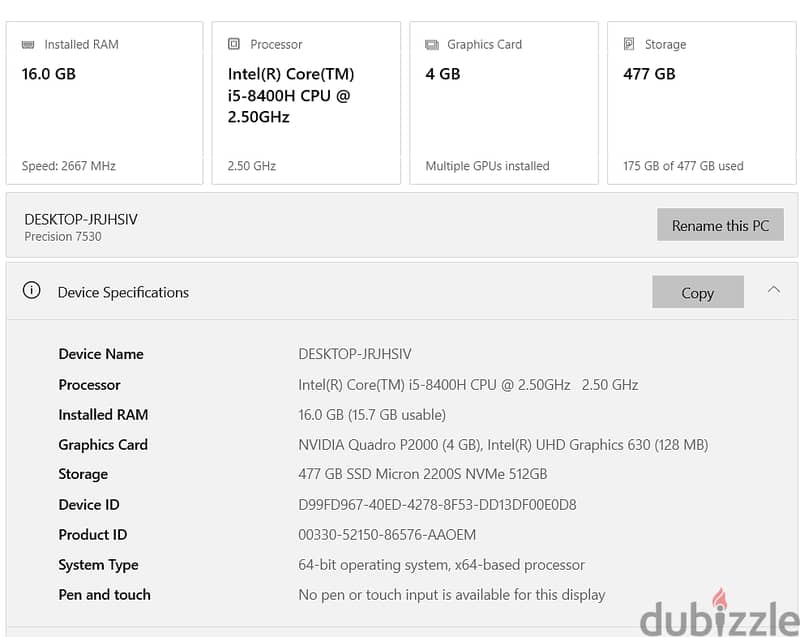Click 2.50 GHz under processor card
800x637 pixels.
pos(252,166)
